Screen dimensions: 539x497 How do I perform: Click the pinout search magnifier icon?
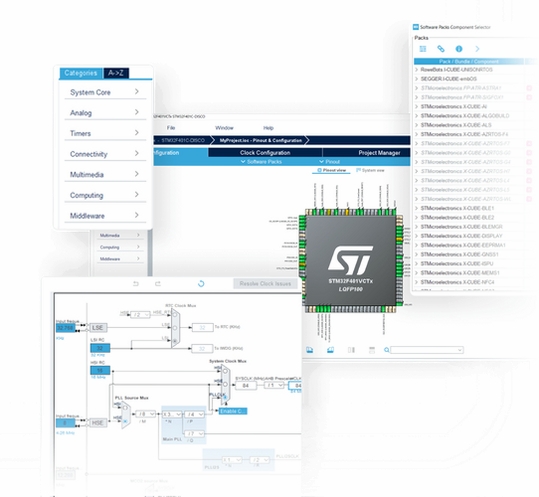pos(387,350)
